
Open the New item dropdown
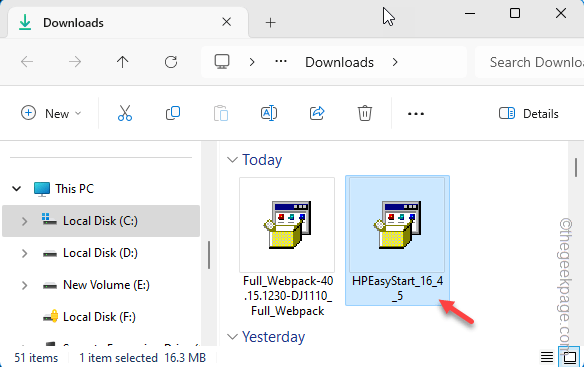point(51,113)
